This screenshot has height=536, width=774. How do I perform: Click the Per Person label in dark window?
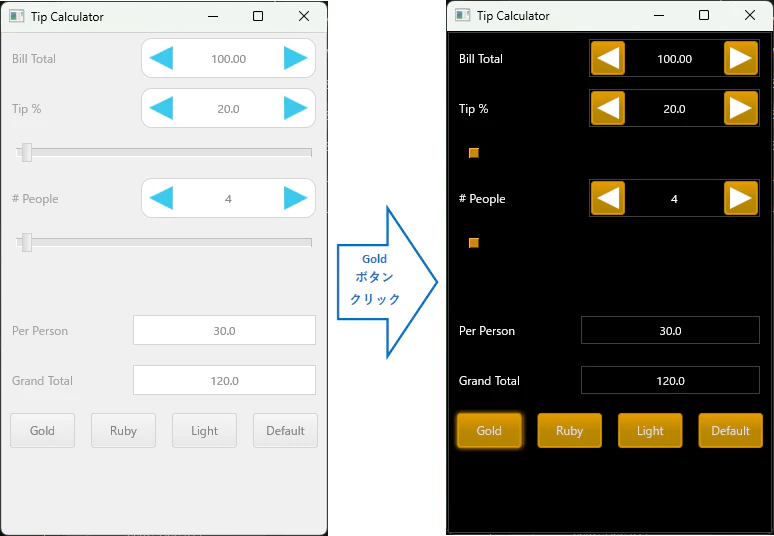coord(487,331)
